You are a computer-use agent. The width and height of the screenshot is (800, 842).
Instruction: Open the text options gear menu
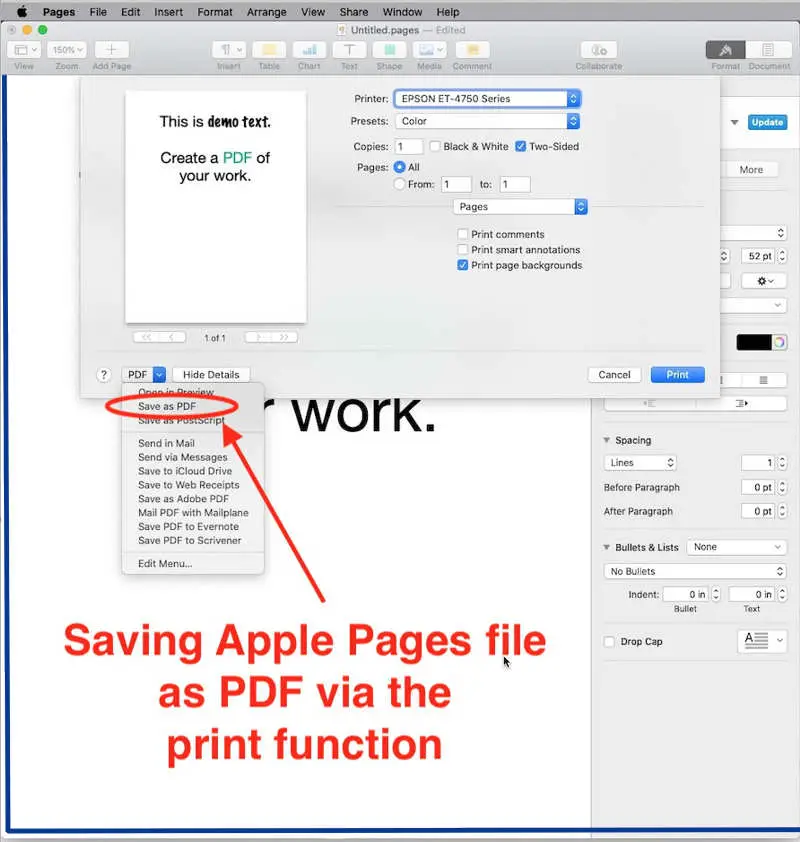pos(765,281)
